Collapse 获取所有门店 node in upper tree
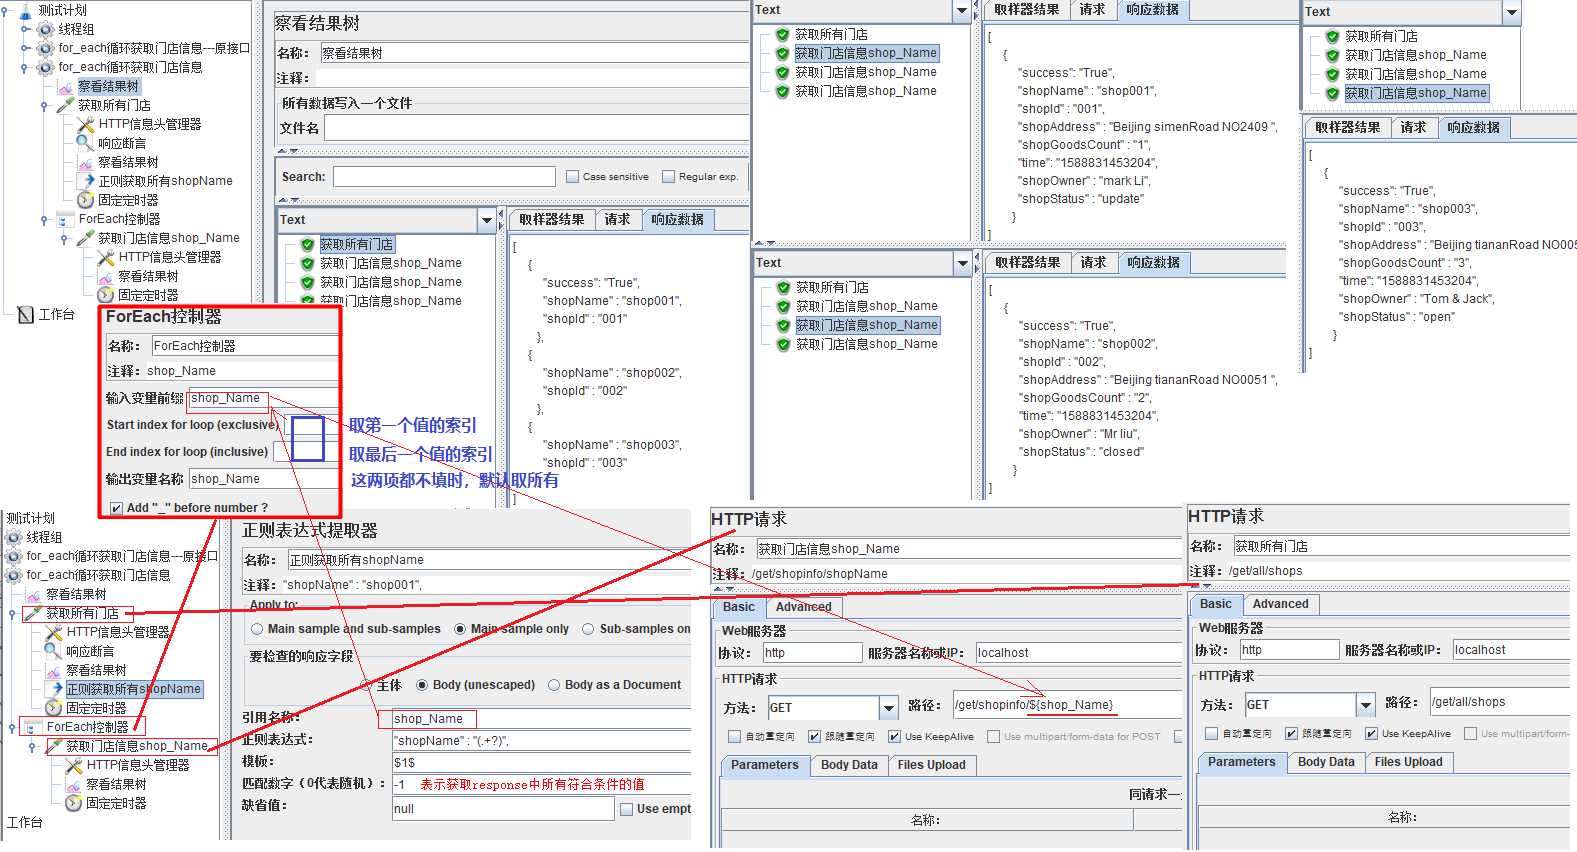This screenshot has width=1577, height=852. [44, 105]
